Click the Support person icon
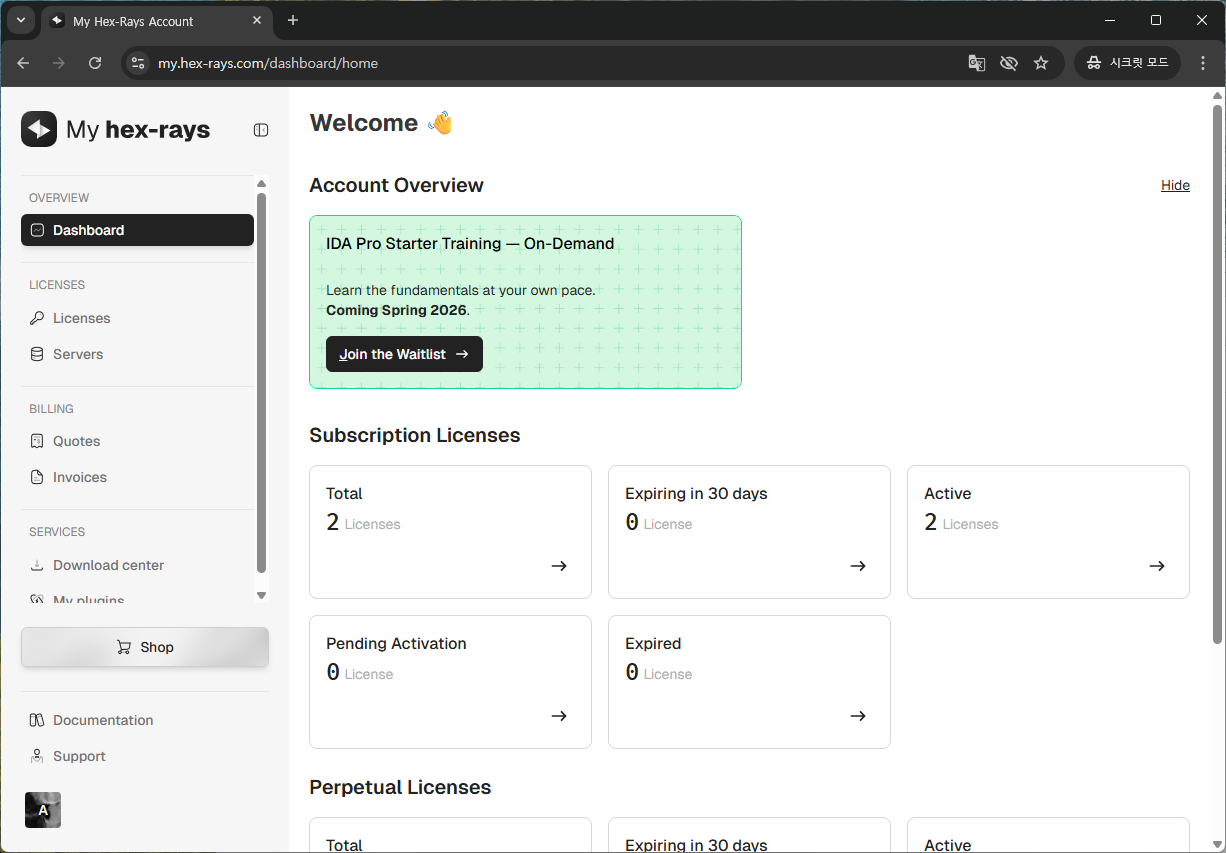The image size is (1226, 853). [37, 756]
